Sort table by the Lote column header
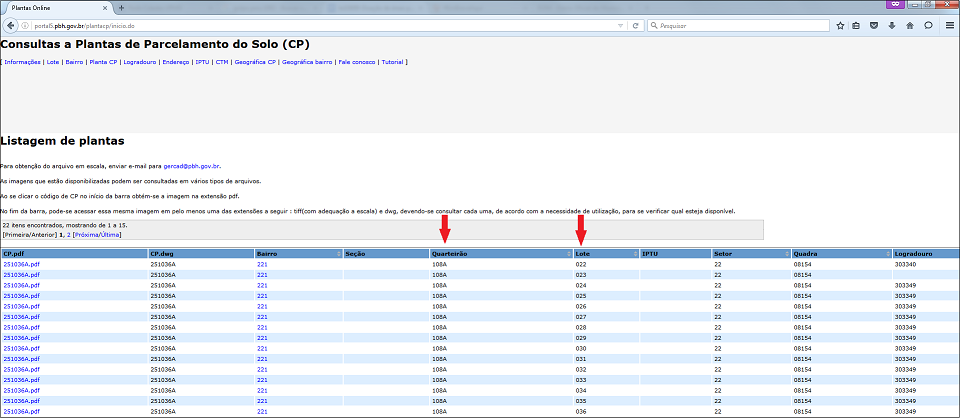 coord(582,254)
